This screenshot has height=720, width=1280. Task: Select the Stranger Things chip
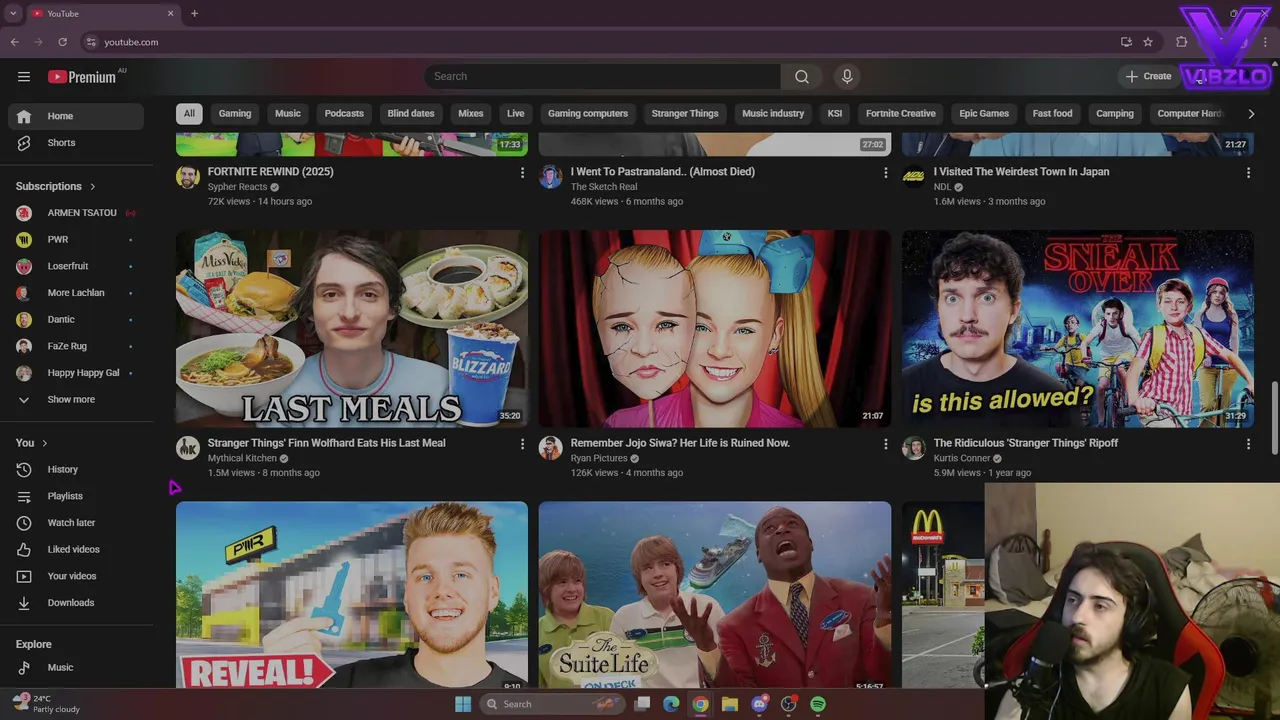(685, 113)
